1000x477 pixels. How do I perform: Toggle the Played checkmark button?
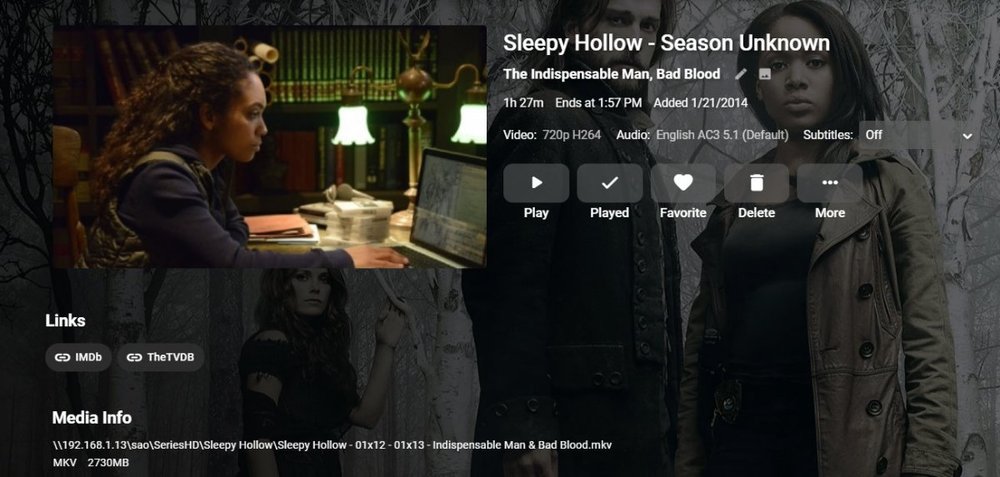coord(610,183)
